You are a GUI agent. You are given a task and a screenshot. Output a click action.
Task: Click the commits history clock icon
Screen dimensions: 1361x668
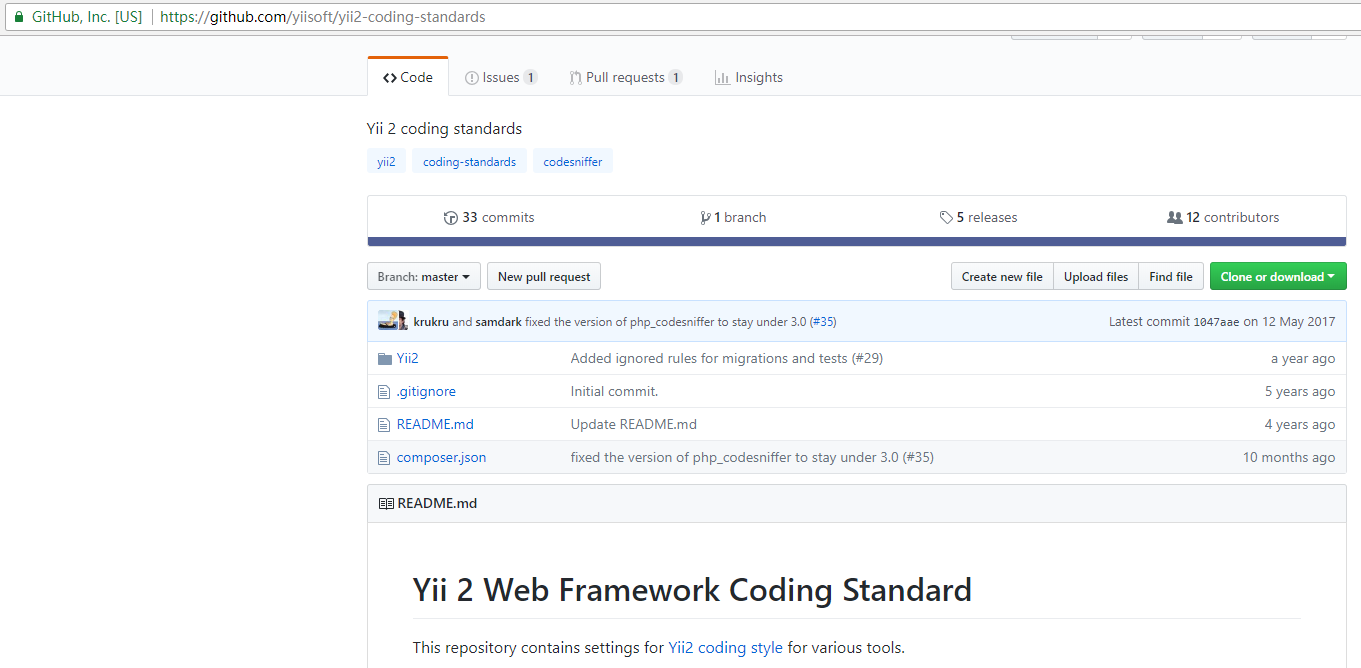point(450,218)
